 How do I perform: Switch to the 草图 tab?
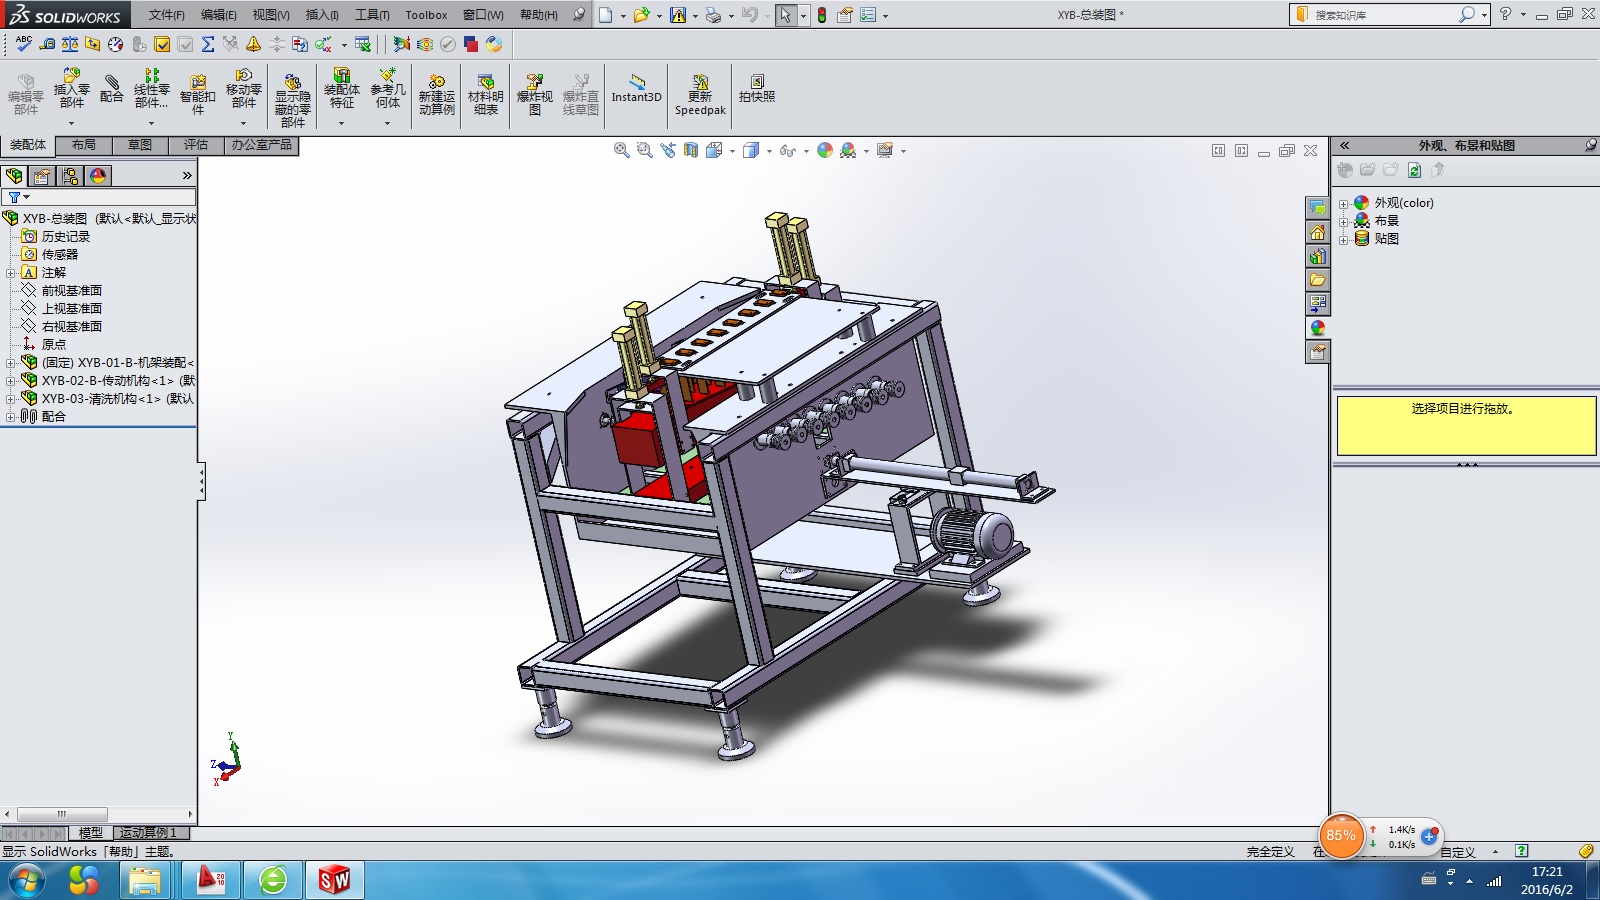(140, 146)
